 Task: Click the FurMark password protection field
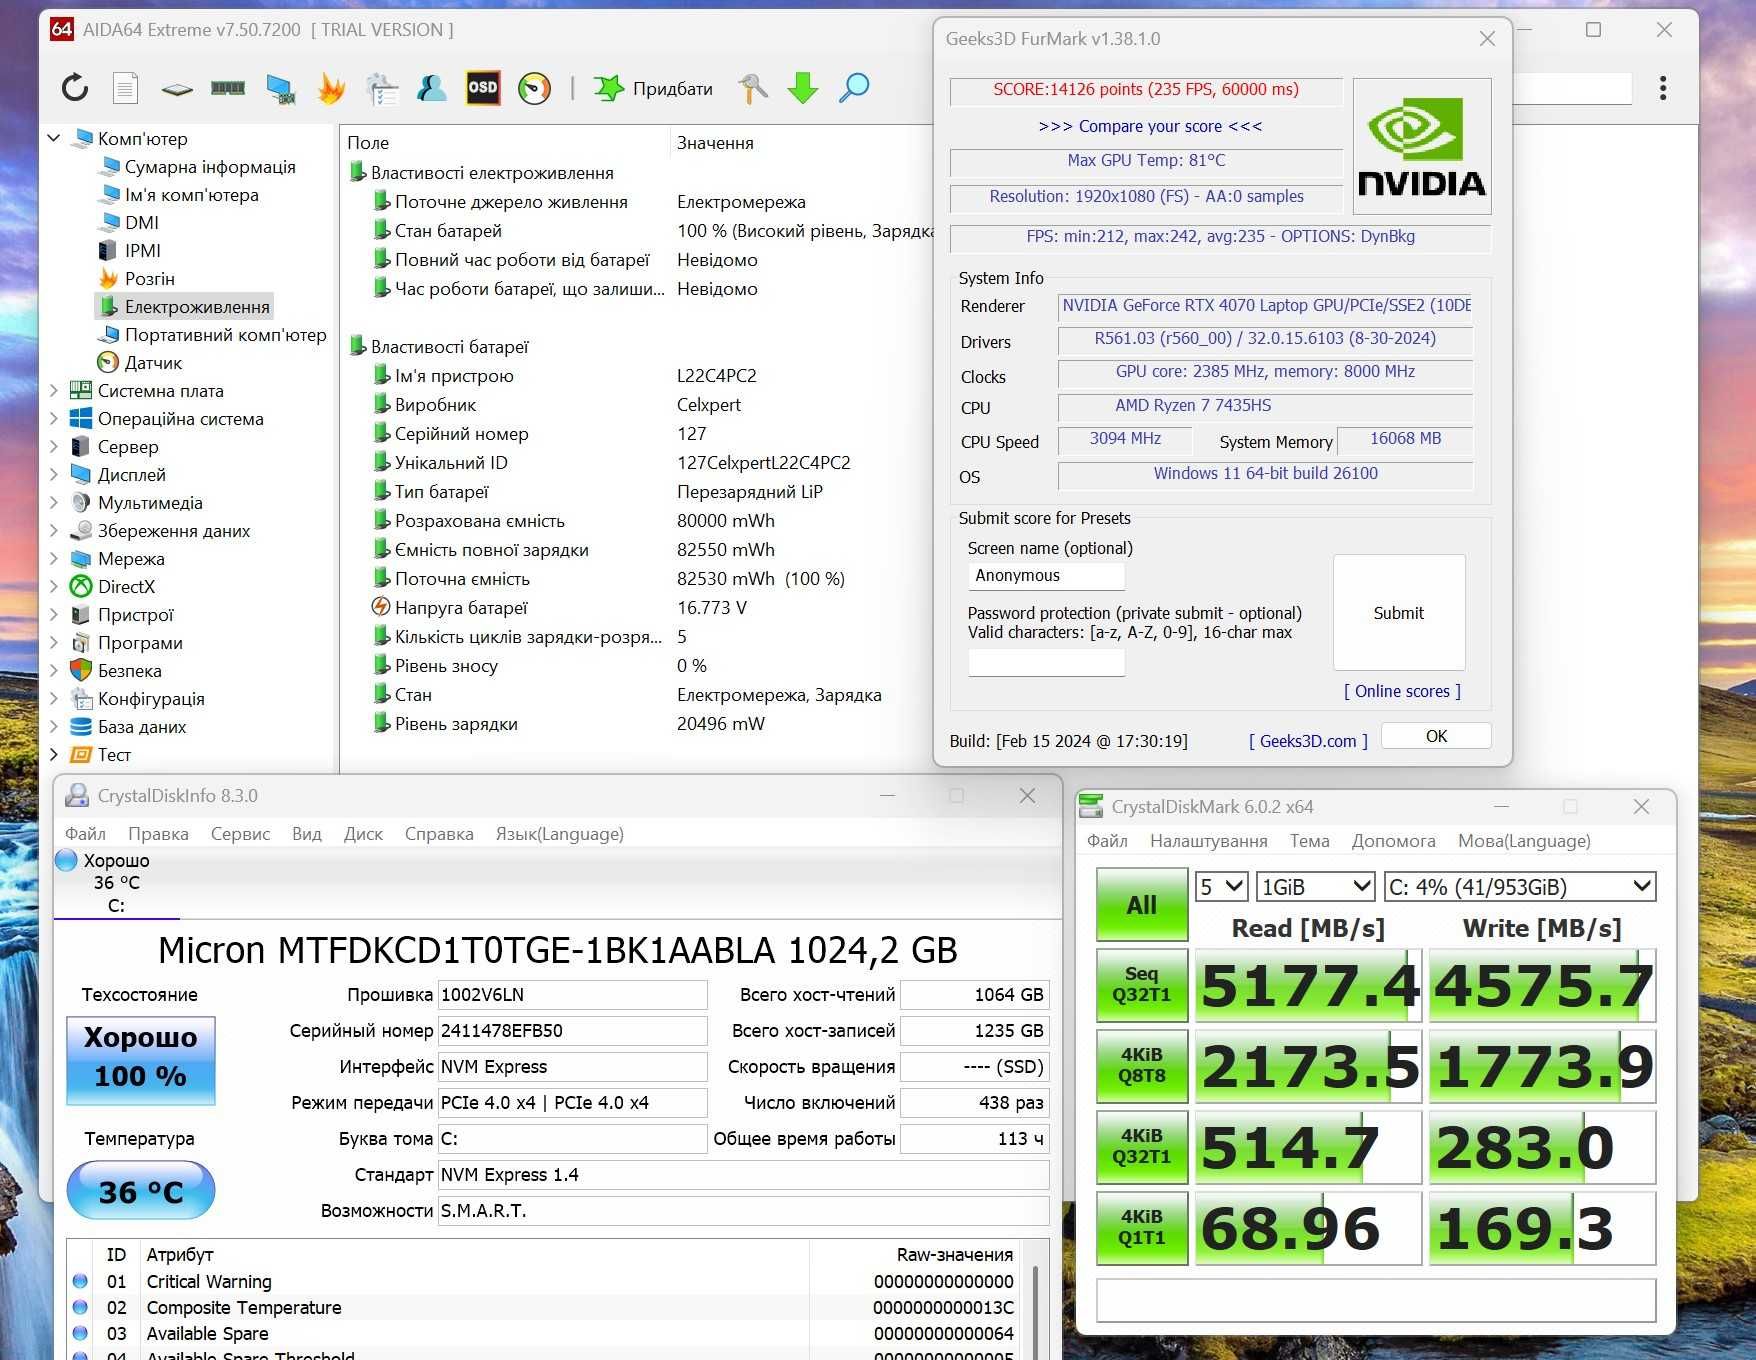1046,662
